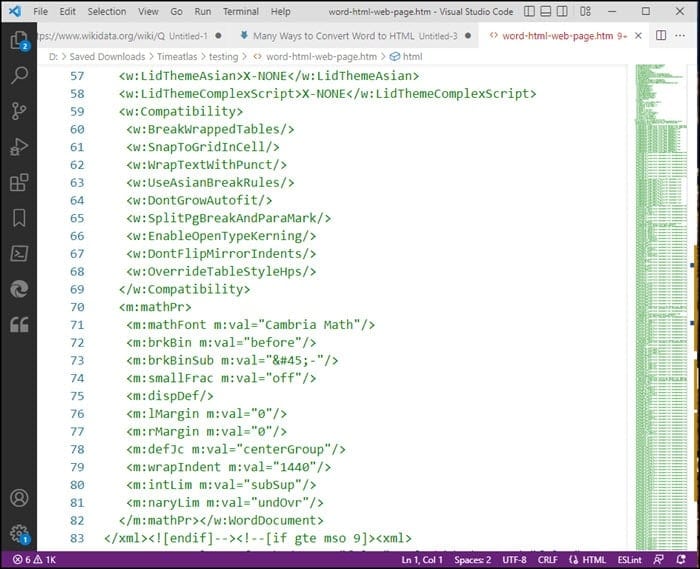Switch to the Many Ways to Convert Word tab
This screenshot has height=569, width=700.
click(x=355, y=36)
